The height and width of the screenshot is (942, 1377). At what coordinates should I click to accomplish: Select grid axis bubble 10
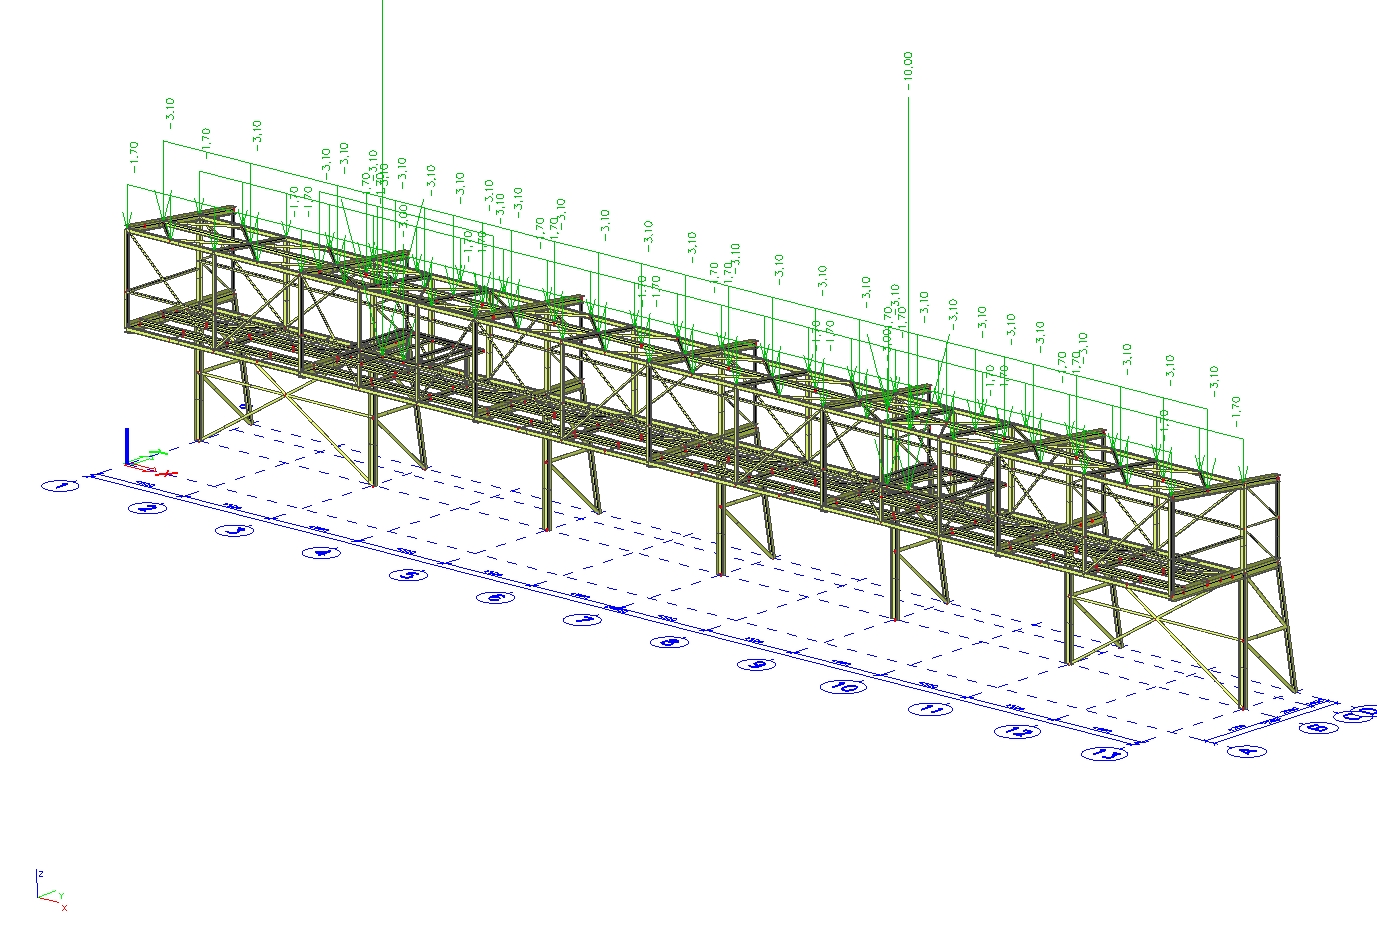click(844, 687)
